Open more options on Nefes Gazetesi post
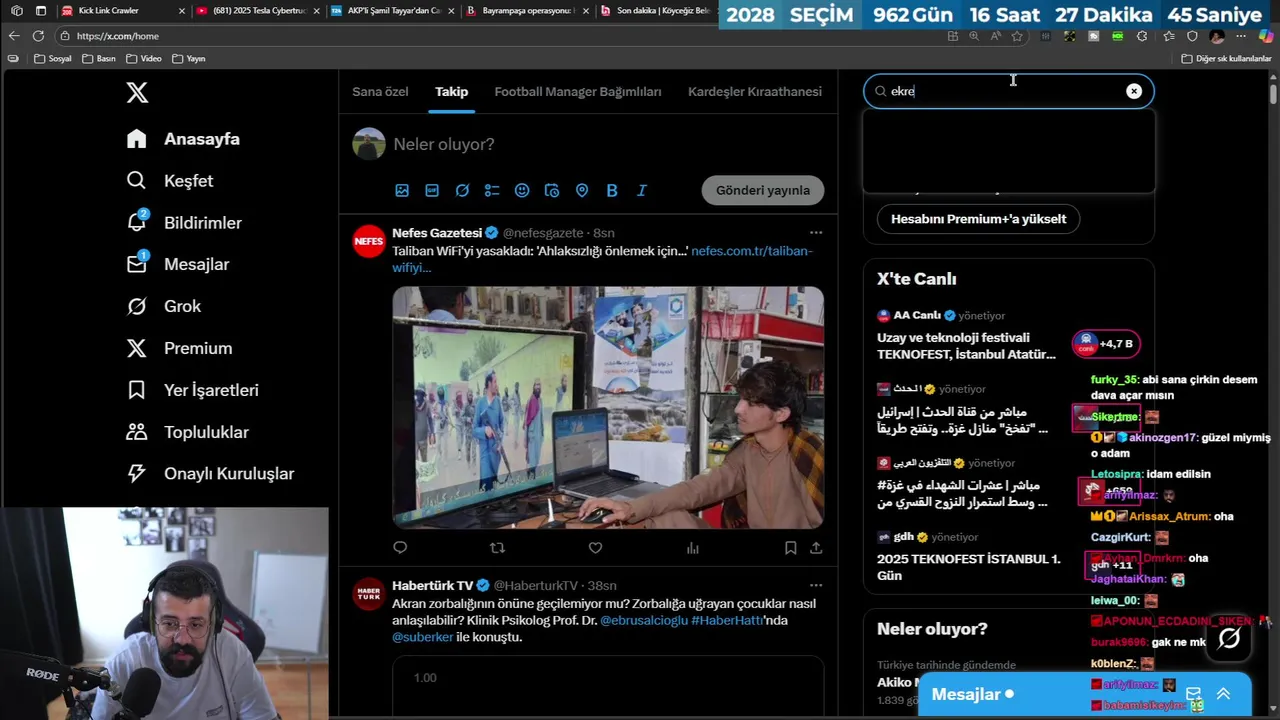 (x=816, y=233)
